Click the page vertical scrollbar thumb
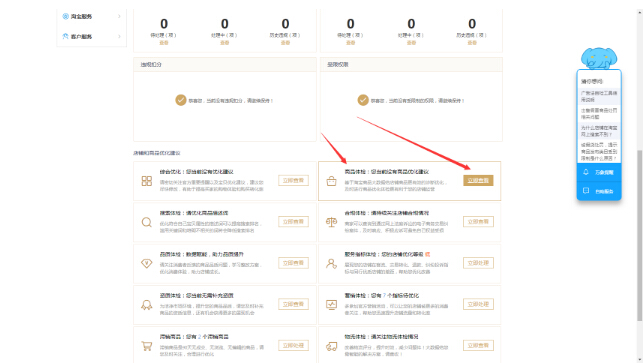Screen dimensions: 643x363 click(639, 235)
